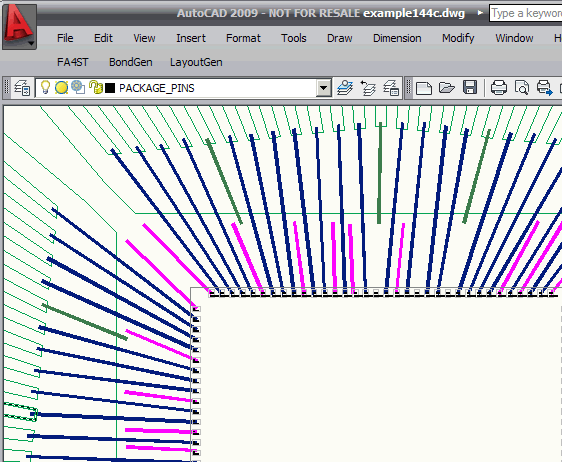562x462 pixels.
Task: Open the Format menu
Action: tap(243, 38)
